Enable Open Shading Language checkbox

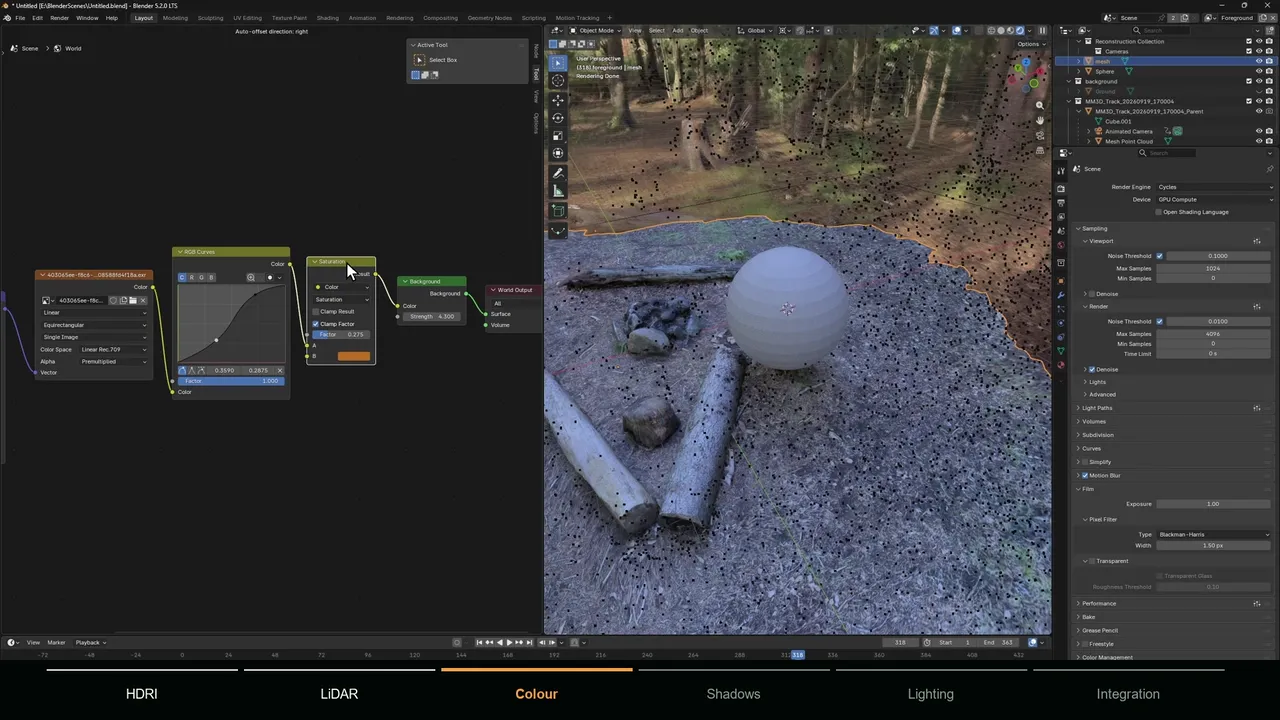tap(1159, 212)
